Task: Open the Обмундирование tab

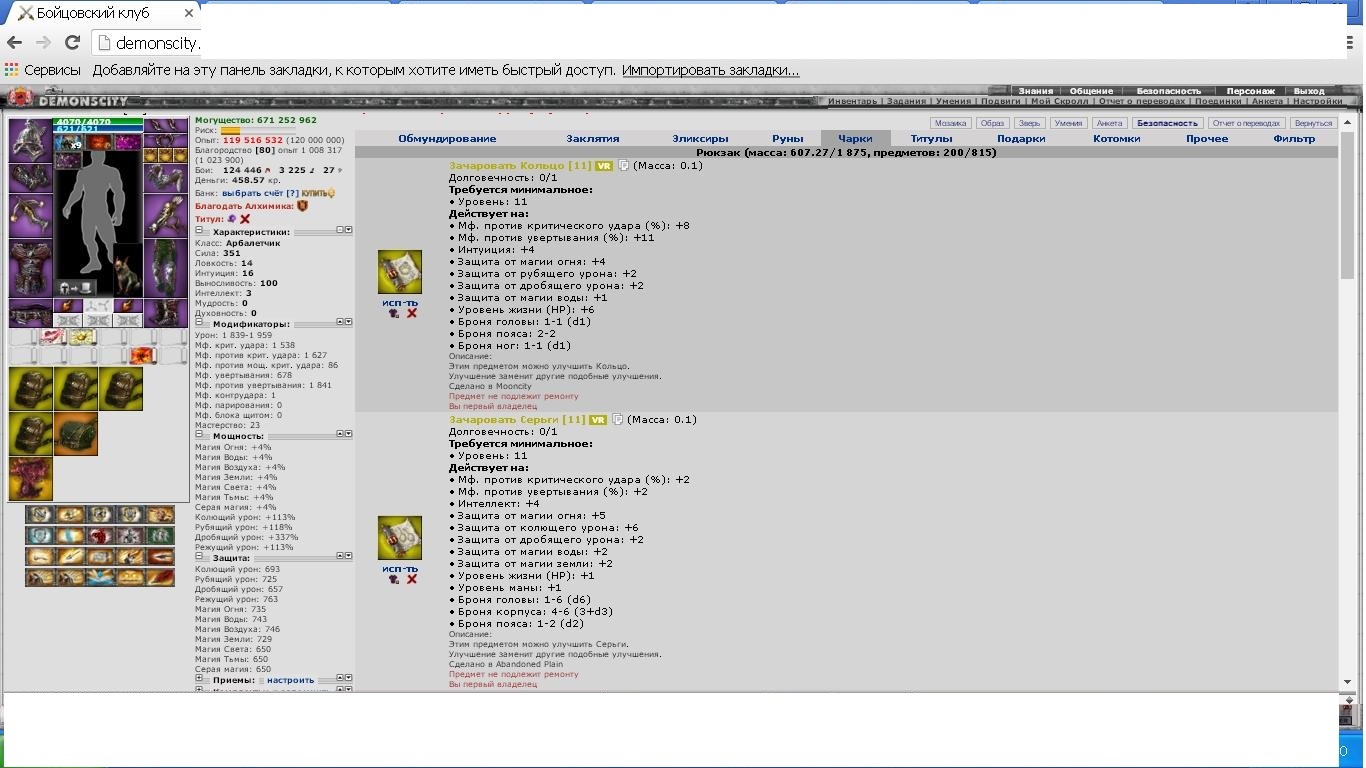Action: (x=447, y=139)
